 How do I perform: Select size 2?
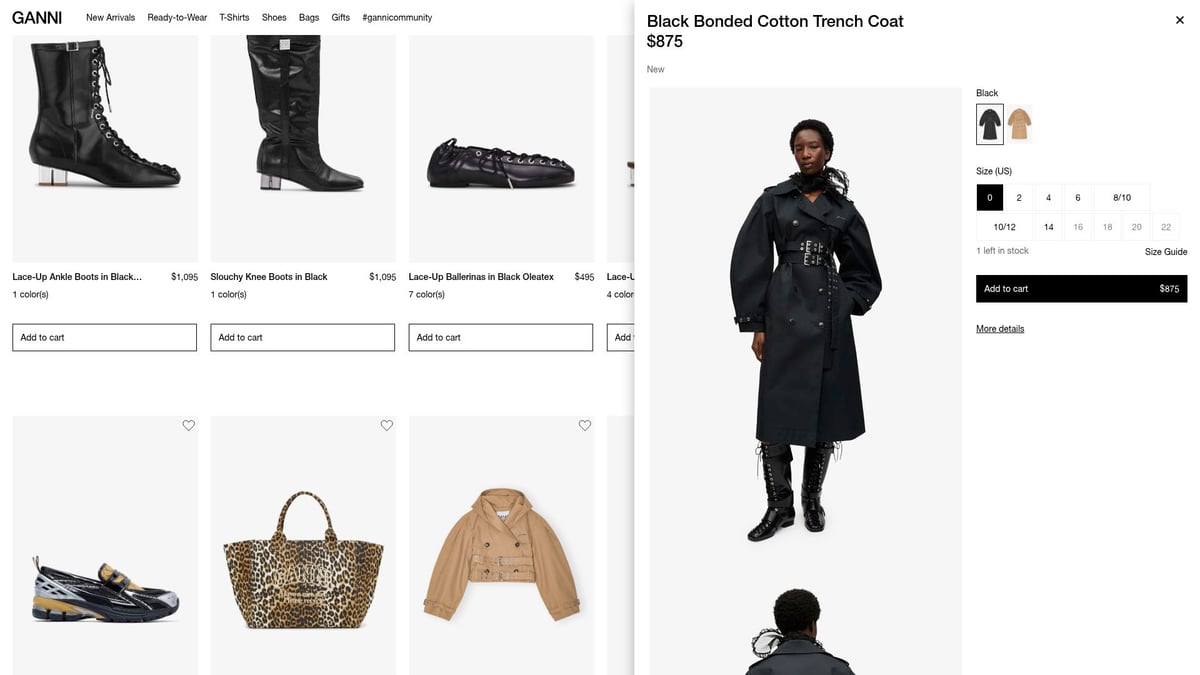click(1019, 198)
